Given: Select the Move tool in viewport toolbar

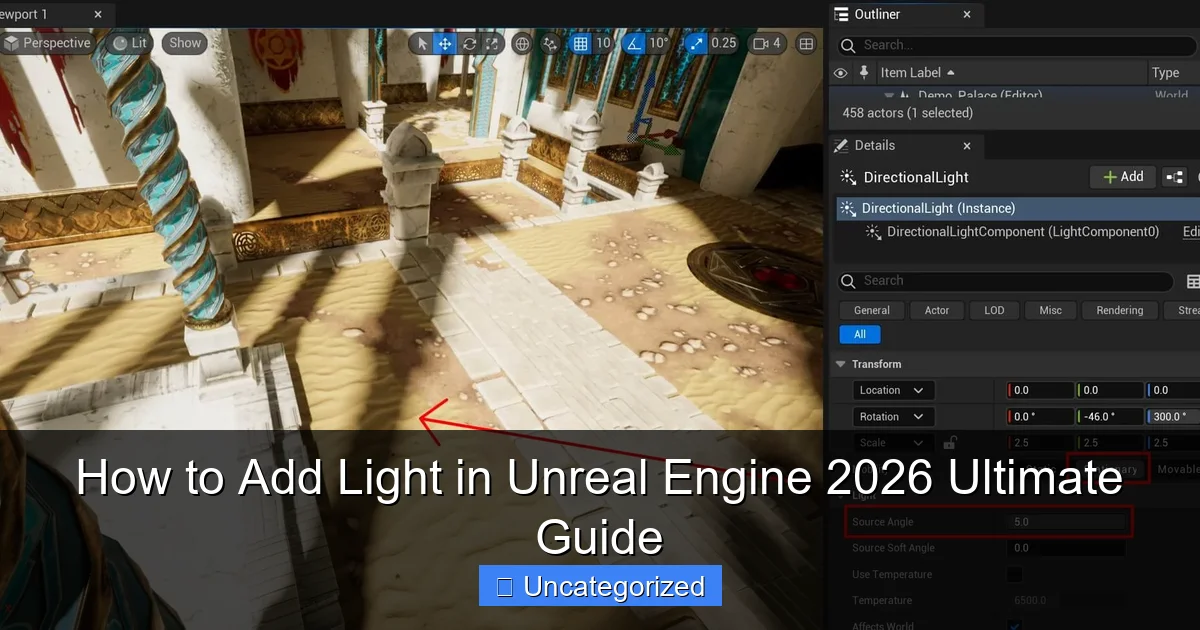Looking at the screenshot, I should point(444,44).
